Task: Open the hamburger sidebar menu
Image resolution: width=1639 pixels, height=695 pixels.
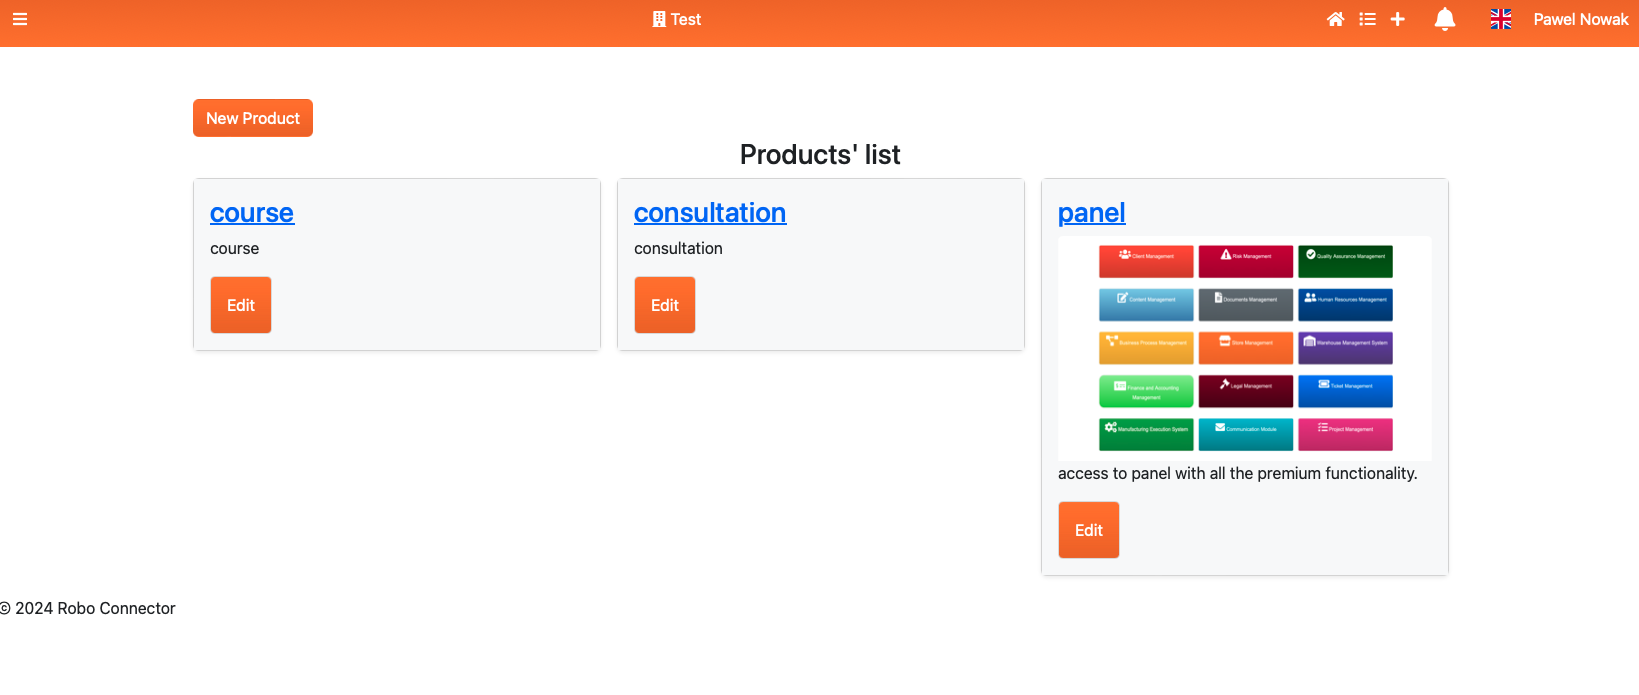Action: coord(20,19)
